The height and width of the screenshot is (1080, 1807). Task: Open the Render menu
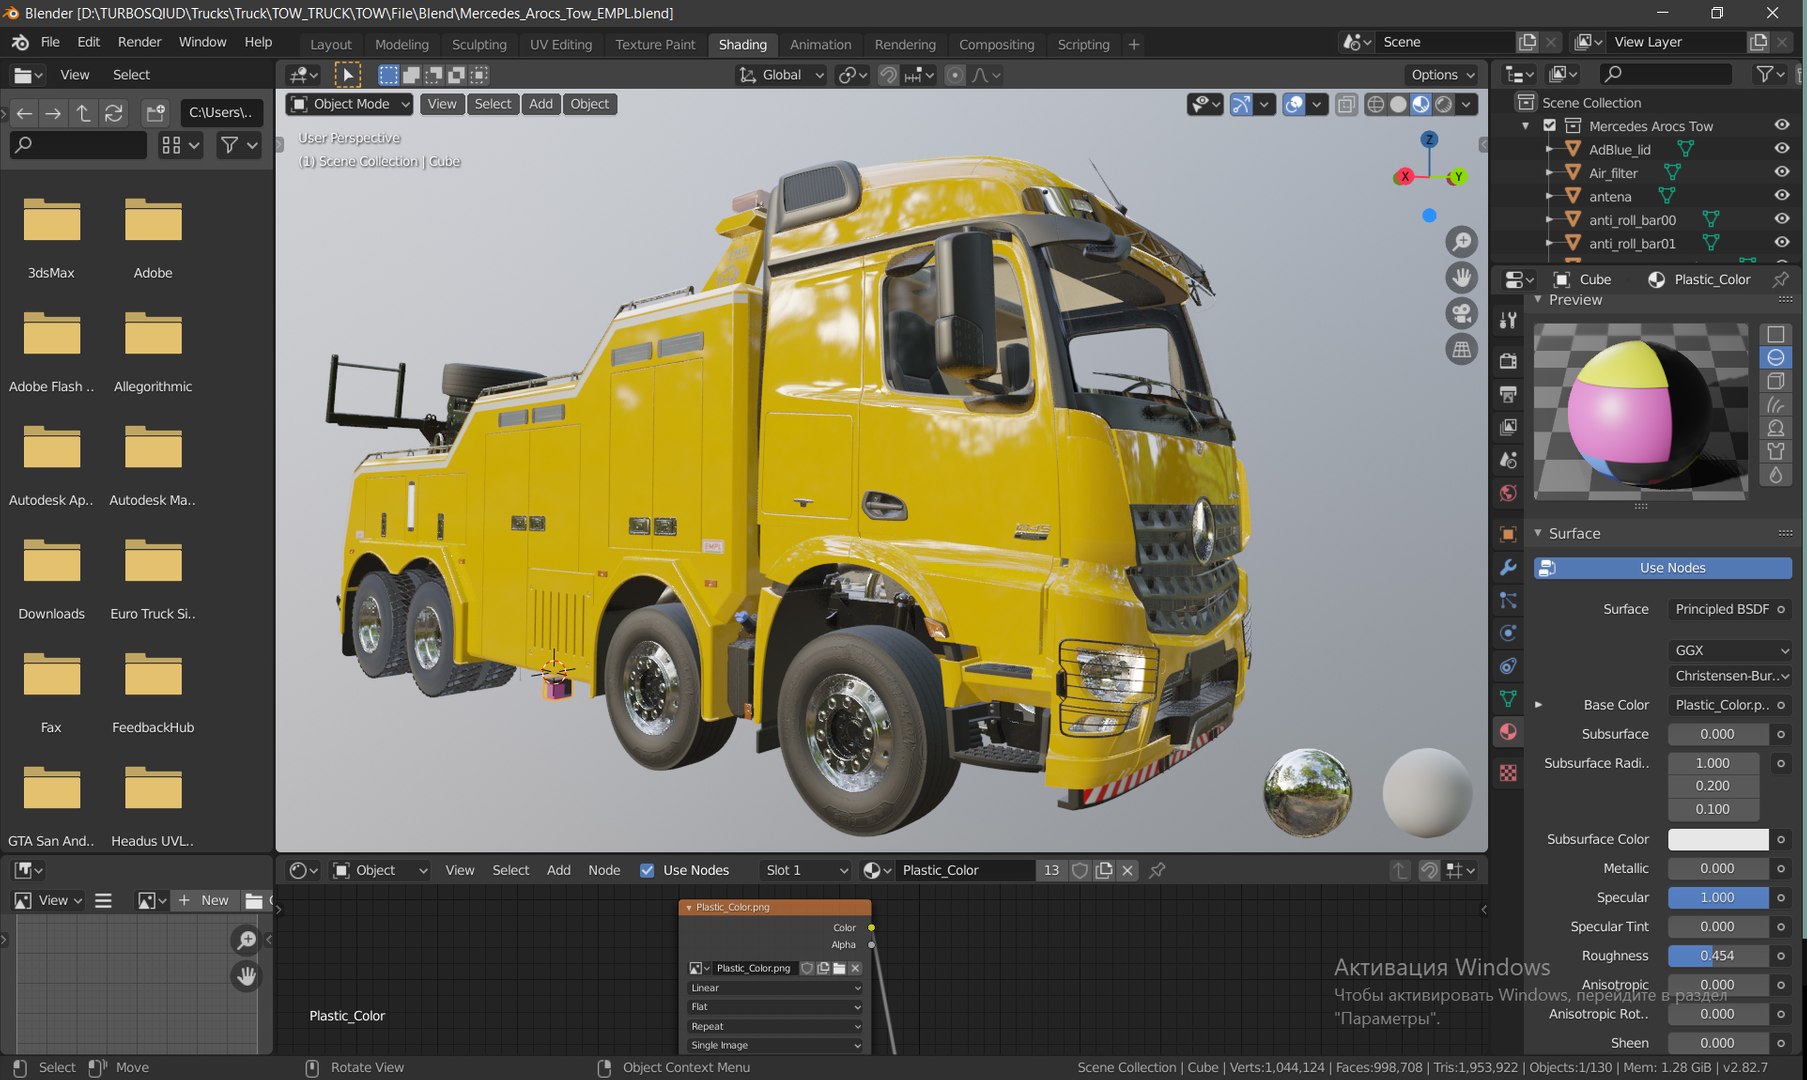coord(139,42)
